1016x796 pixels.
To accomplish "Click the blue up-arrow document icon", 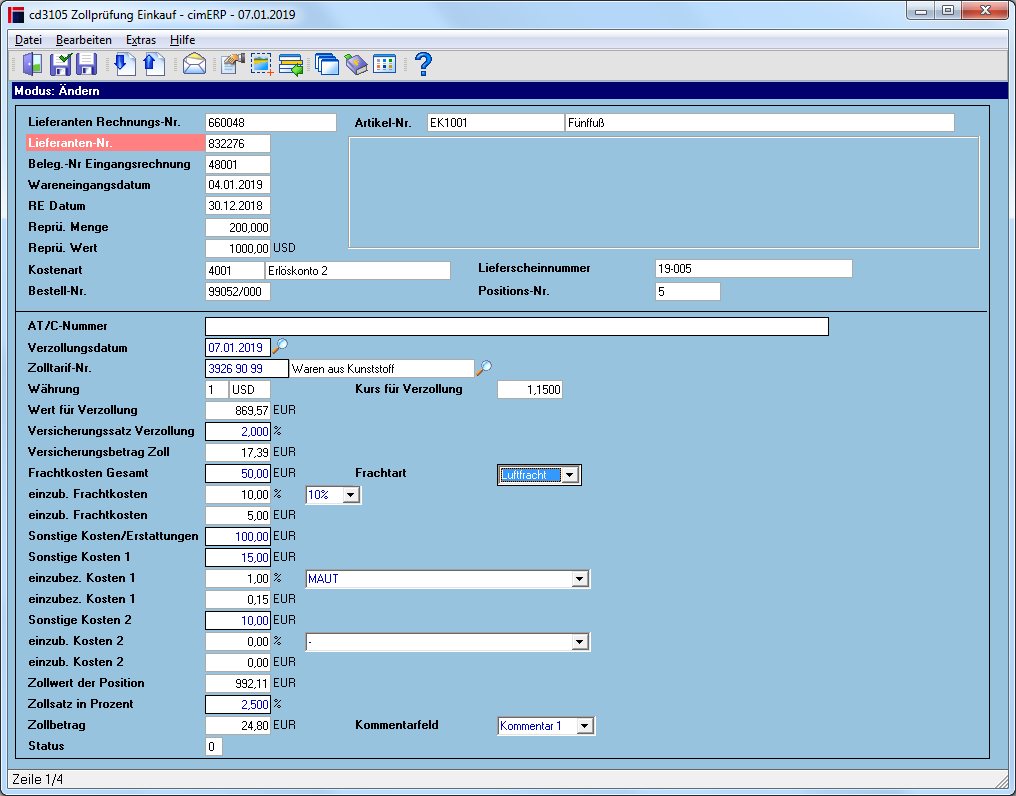I will [x=154, y=64].
